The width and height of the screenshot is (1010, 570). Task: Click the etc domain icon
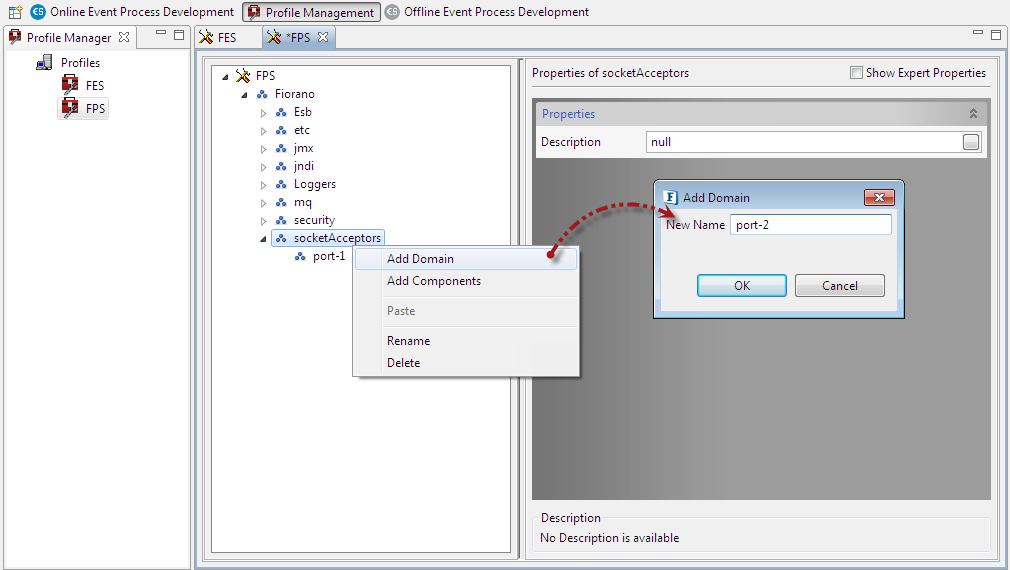point(281,130)
